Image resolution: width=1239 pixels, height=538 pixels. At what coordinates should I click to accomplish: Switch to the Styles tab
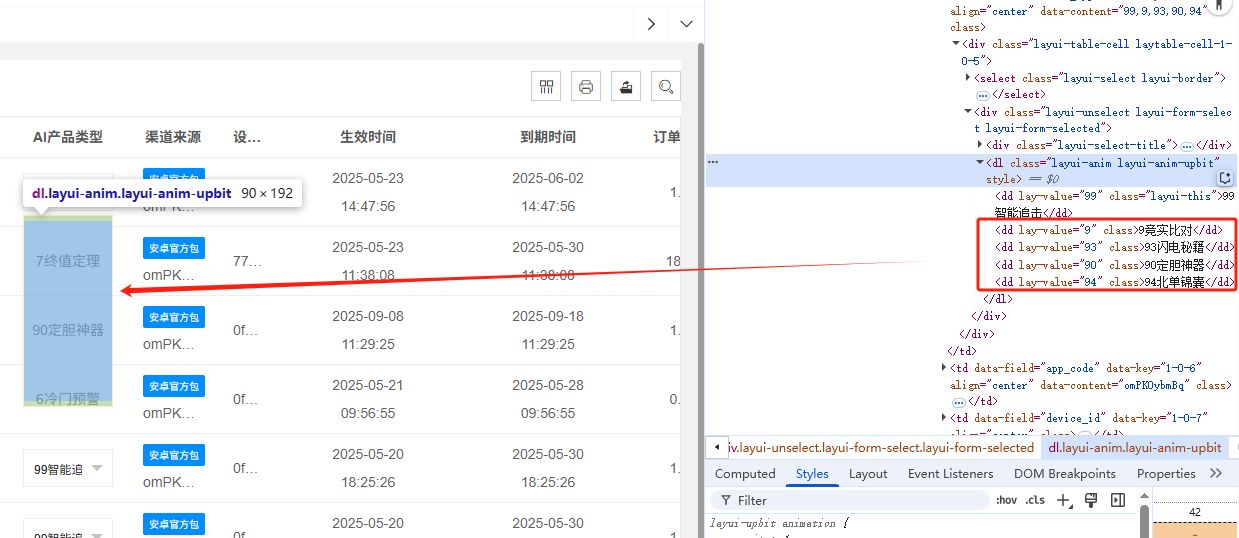tap(812, 474)
